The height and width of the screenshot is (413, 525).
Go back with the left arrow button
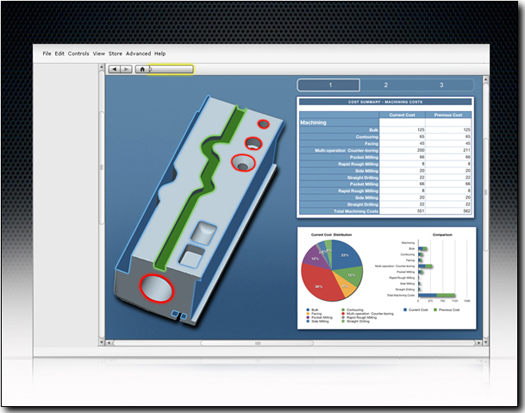[x=115, y=69]
